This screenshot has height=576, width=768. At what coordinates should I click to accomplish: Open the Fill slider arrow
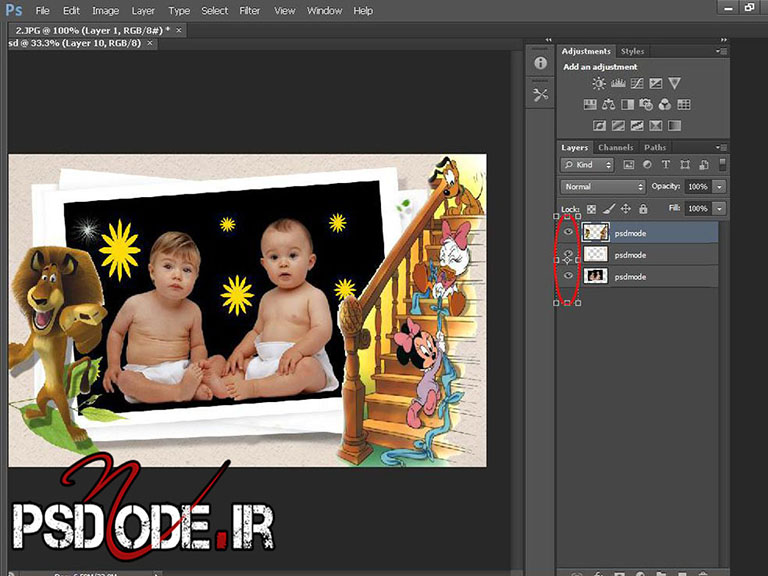coord(720,209)
